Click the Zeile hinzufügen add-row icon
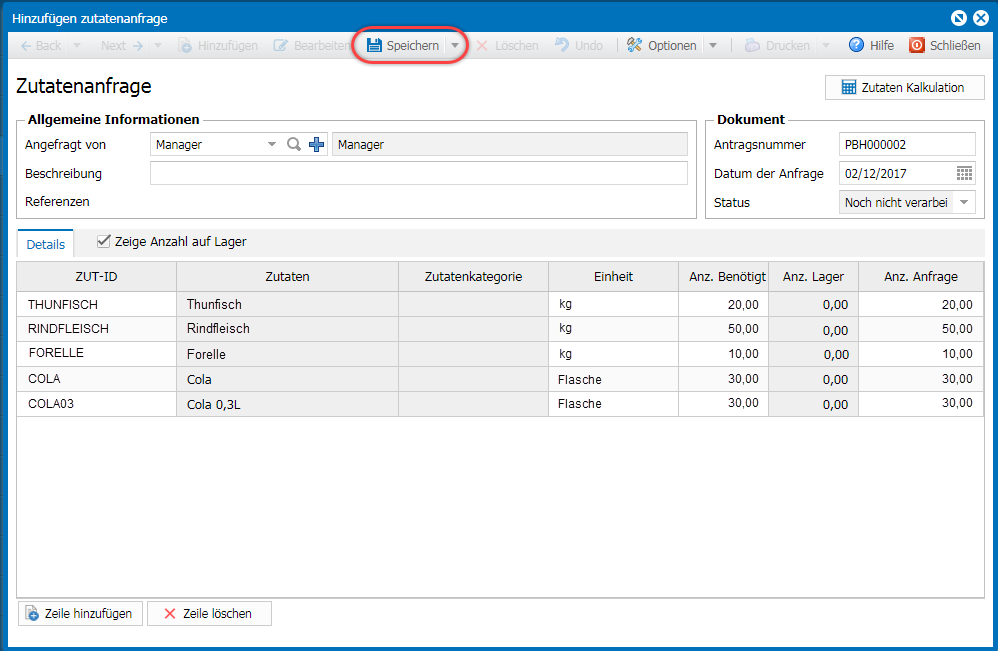 tap(32, 613)
